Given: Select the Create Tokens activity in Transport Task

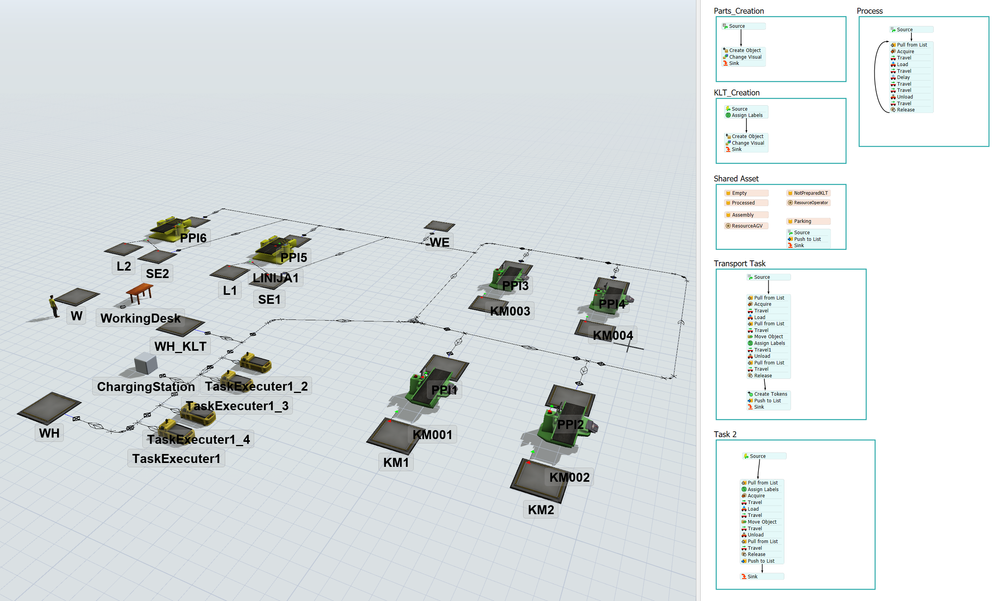Looking at the screenshot, I should pyautogui.click(x=768, y=394).
